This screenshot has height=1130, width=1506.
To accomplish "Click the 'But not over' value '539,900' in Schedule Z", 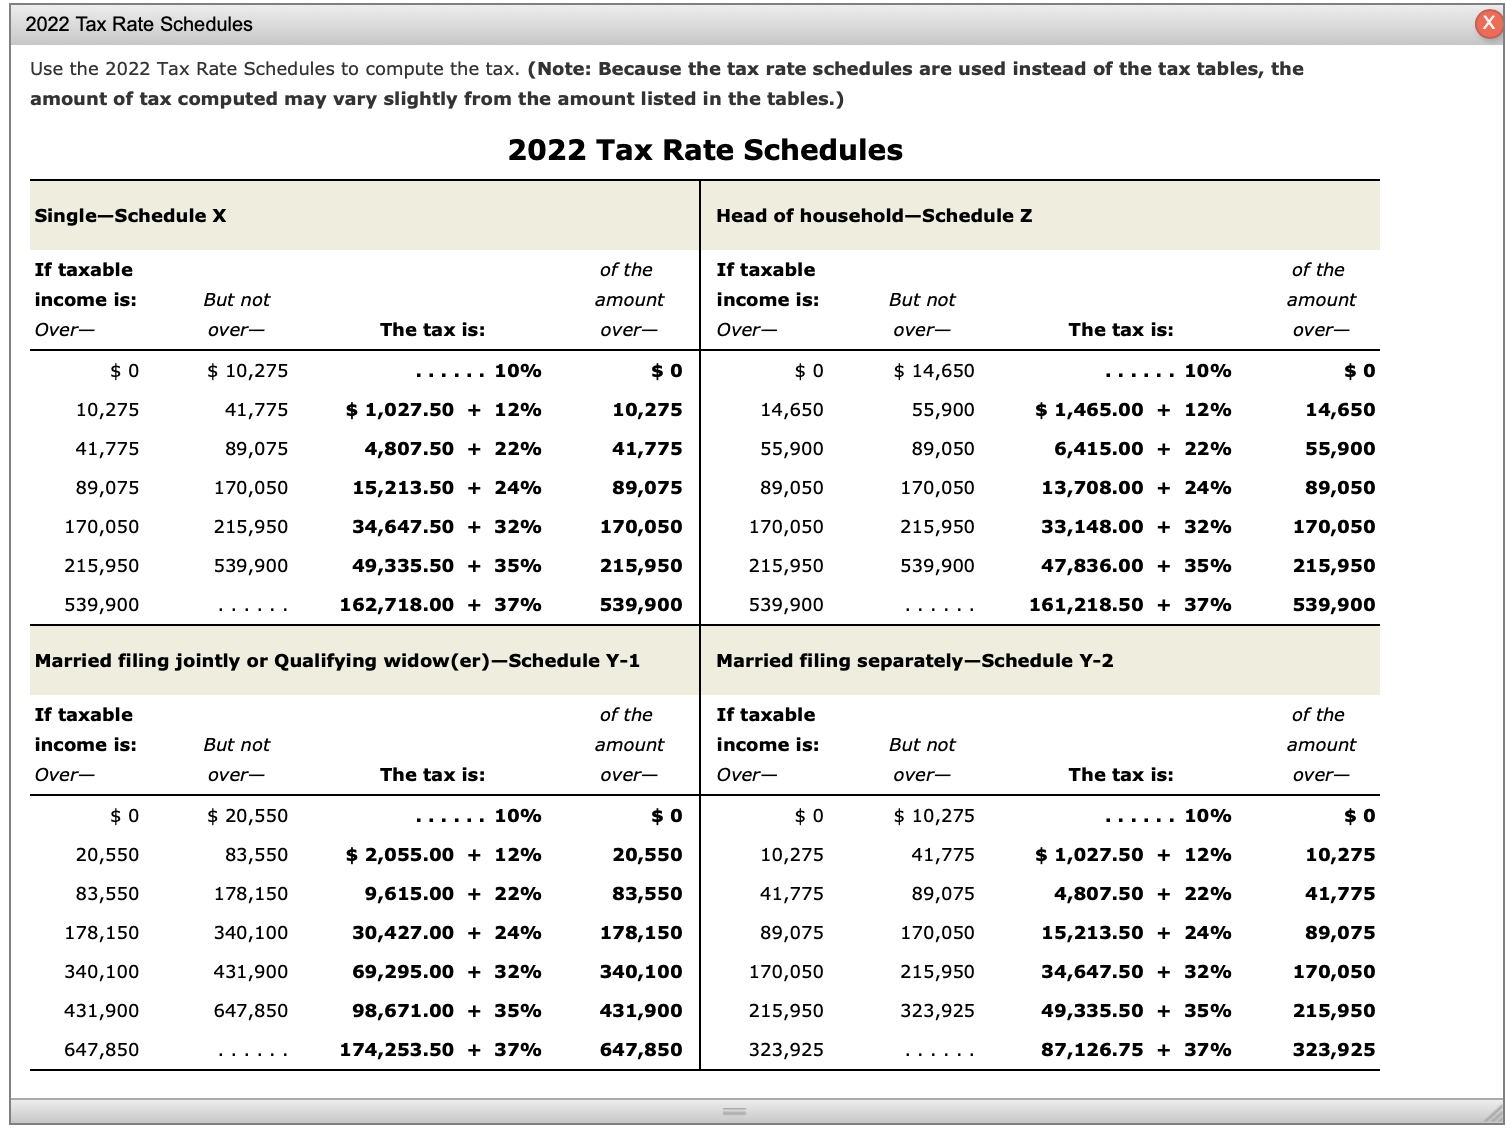I will click(937, 566).
